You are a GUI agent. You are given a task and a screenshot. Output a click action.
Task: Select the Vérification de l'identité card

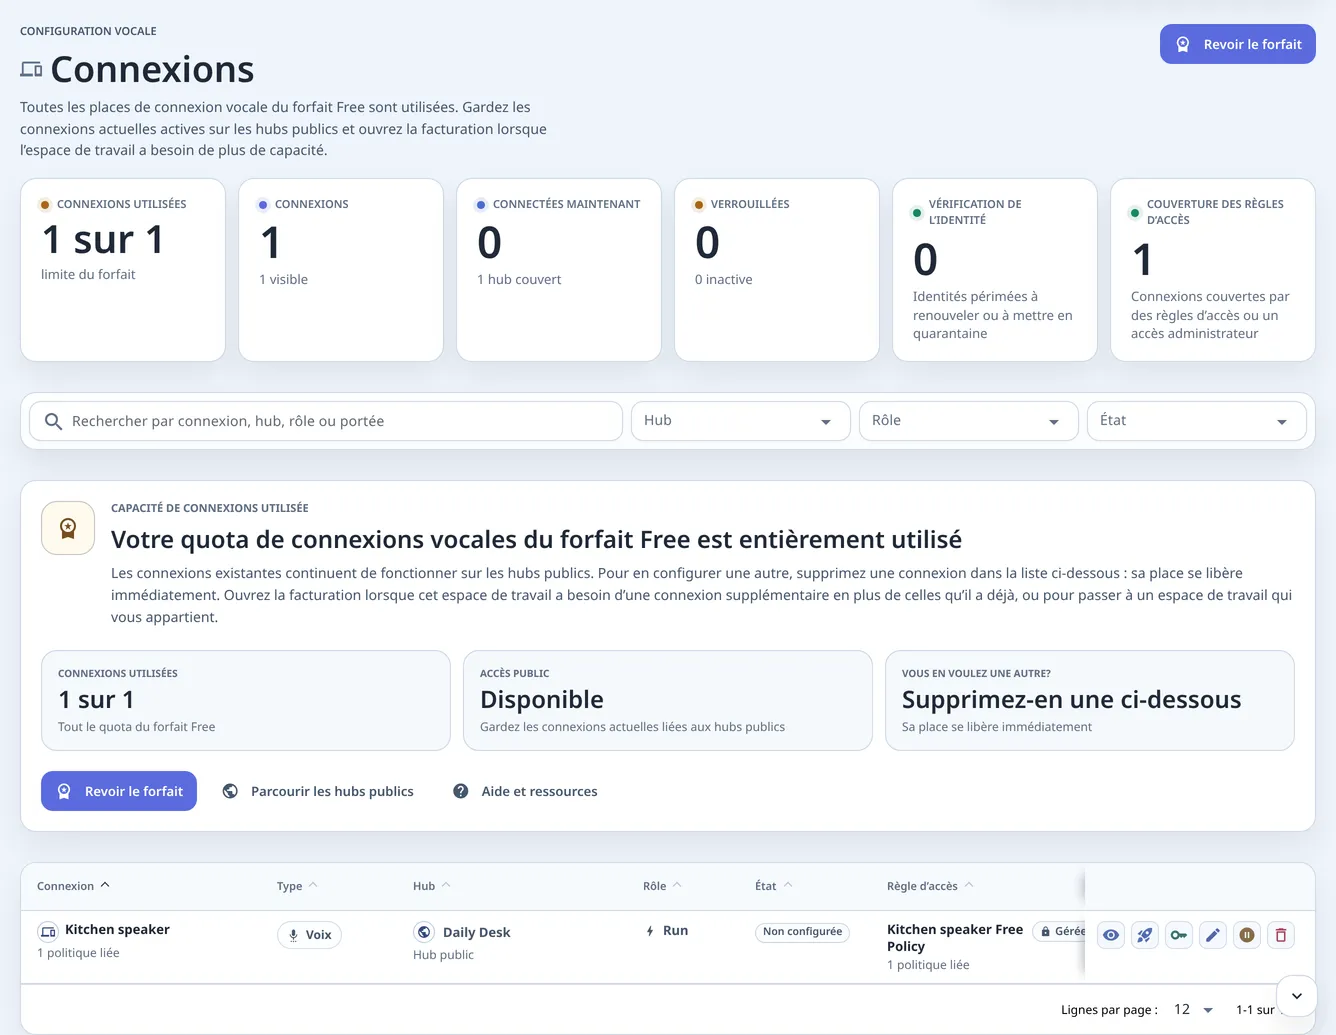pos(995,270)
